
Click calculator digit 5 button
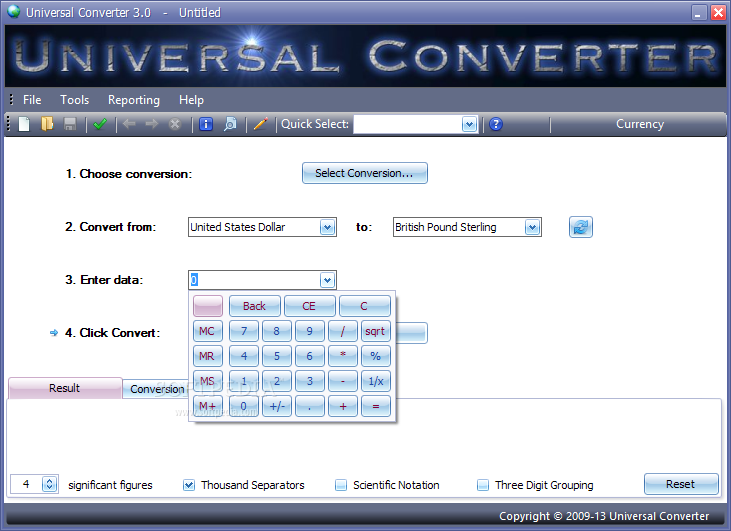coord(277,356)
